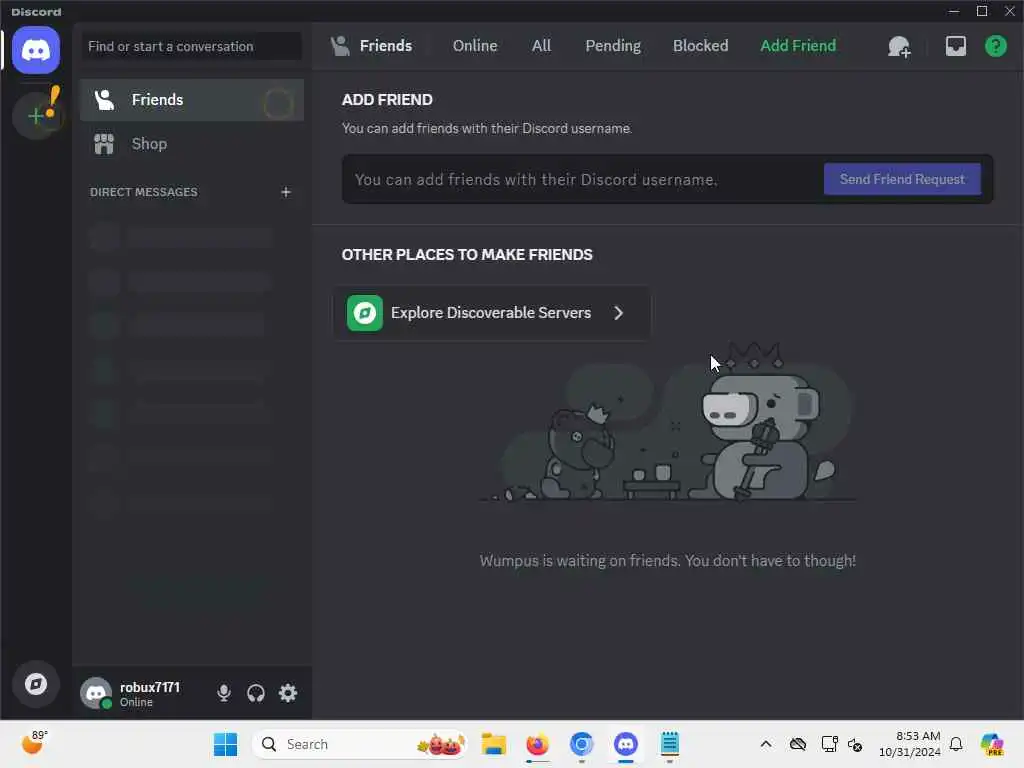Image resolution: width=1024 pixels, height=768 pixels.
Task: Switch to the Blocked tab
Action: tap(700, 46)
